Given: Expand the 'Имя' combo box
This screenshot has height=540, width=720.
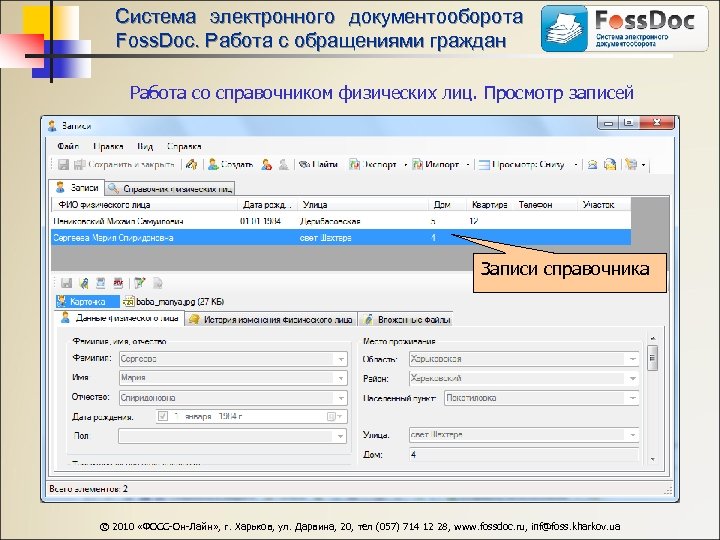Looking at the screenshot, I should (341, 378).
